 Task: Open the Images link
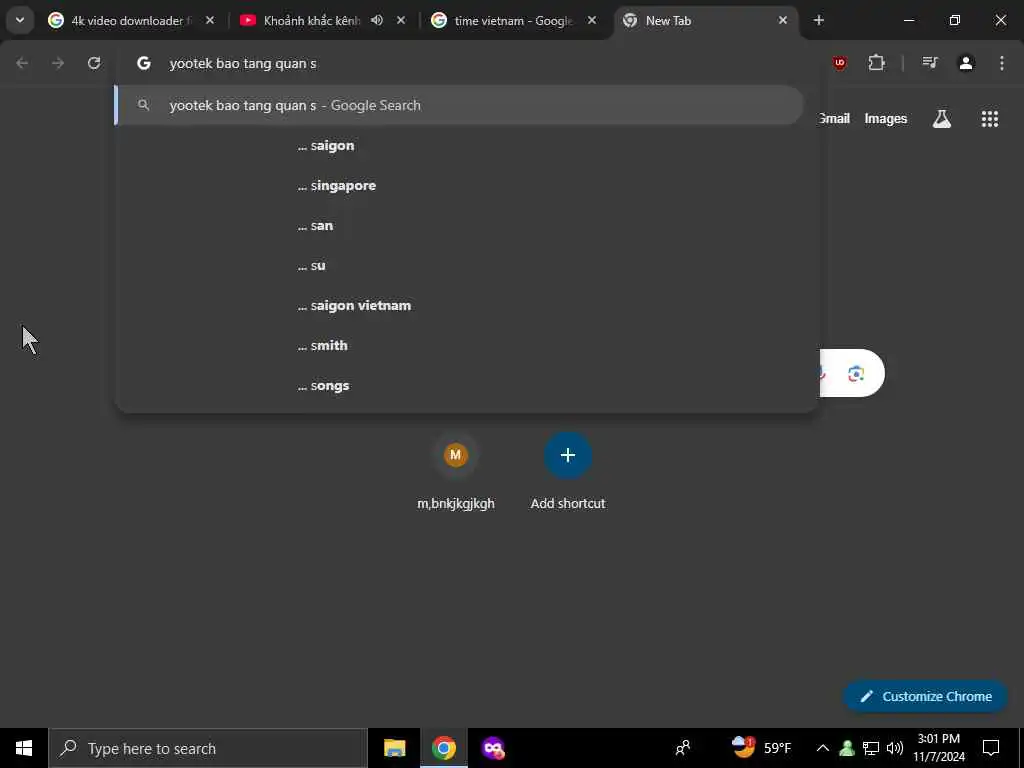(886, 118)
